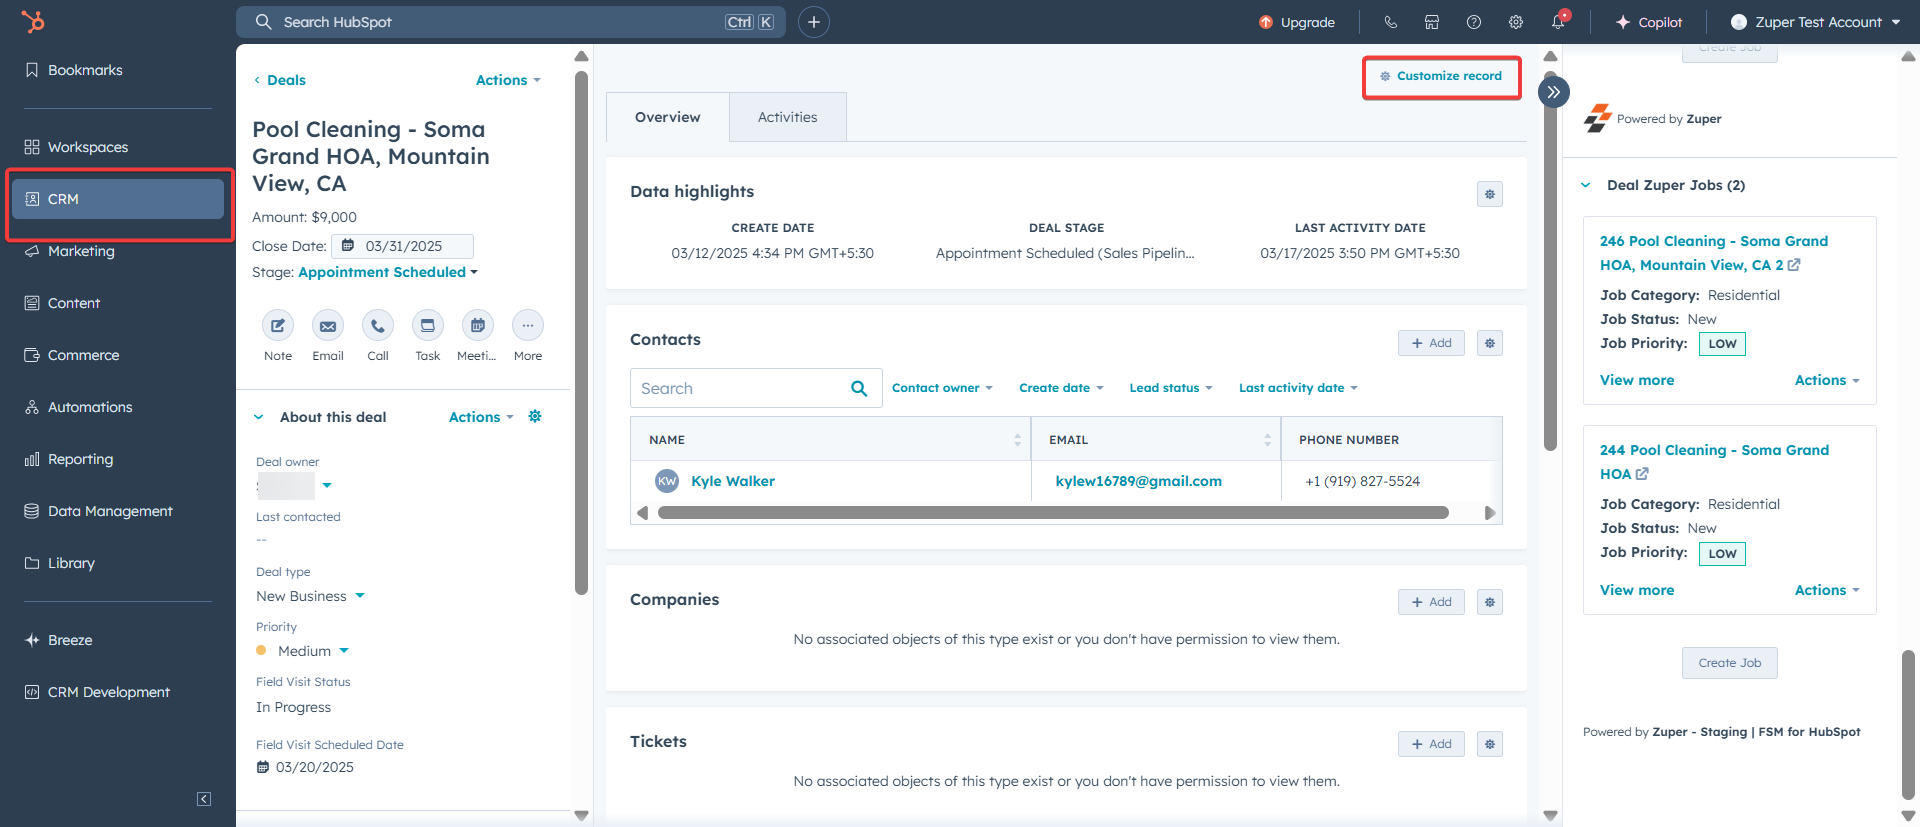Image resolution: width=1920 pixels, height=827 pixels.
Task: Switch to the Overview tab
Action: point(668,117)
